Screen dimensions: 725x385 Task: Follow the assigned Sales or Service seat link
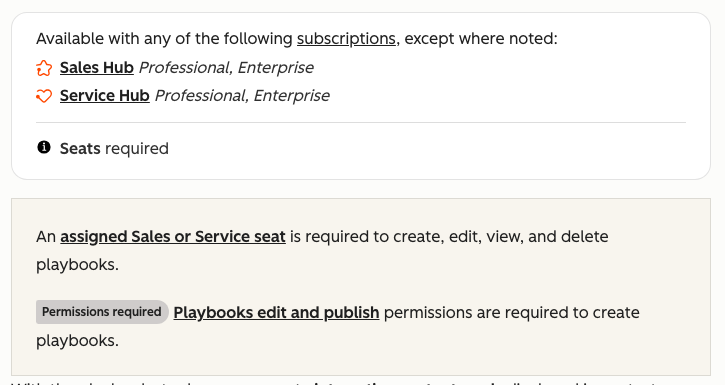click(x=172, y=237)
